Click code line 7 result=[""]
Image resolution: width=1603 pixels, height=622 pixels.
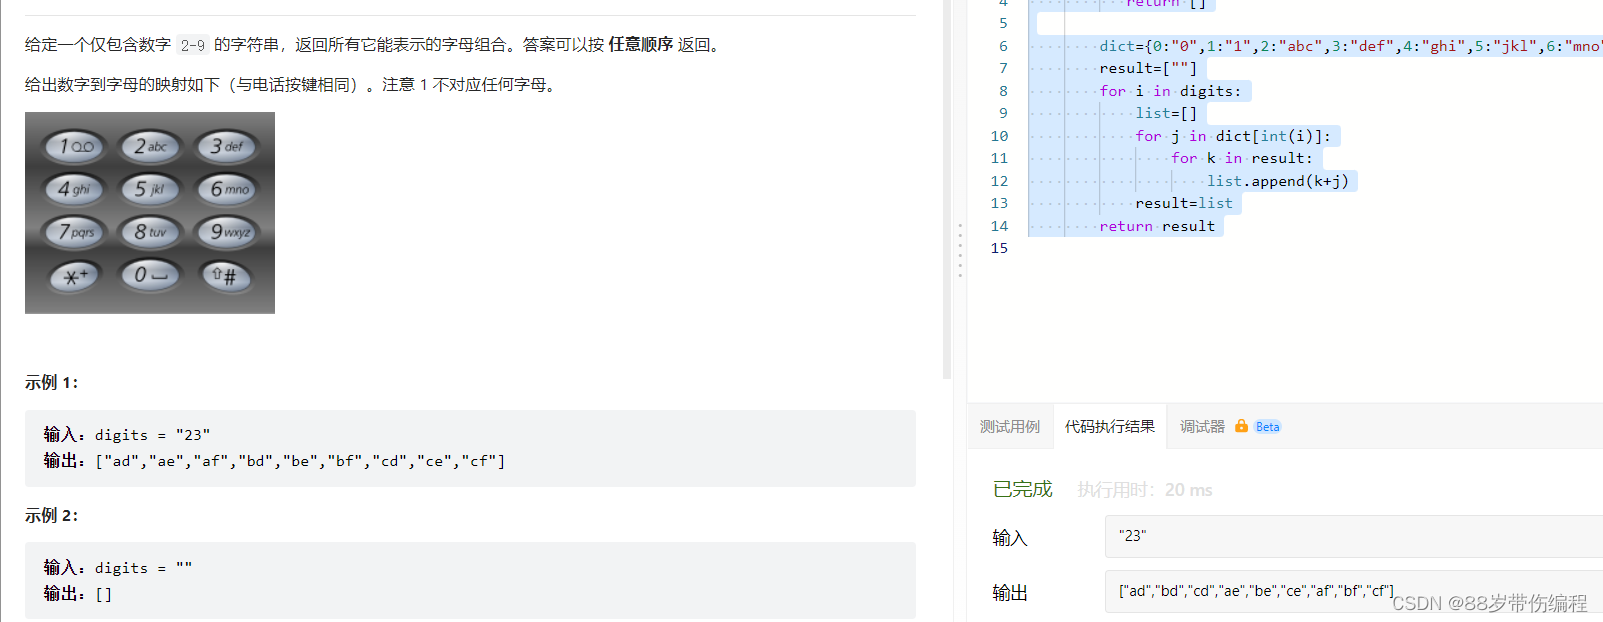point(1148,68)
